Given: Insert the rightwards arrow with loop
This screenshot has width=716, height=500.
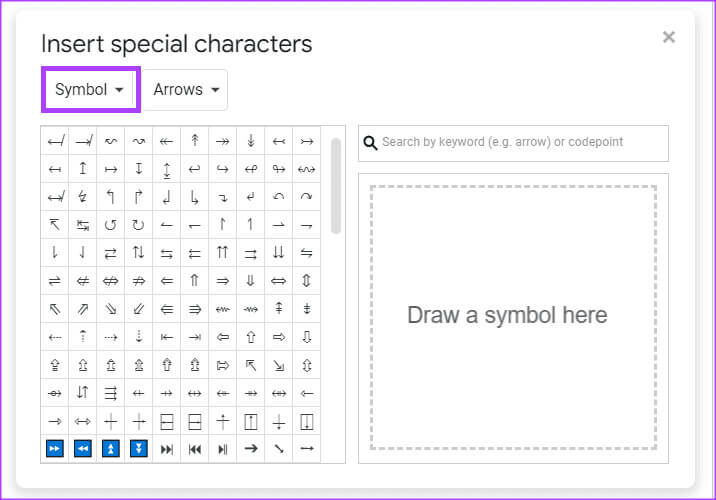Looking at the screenshot, I should 279,169.
